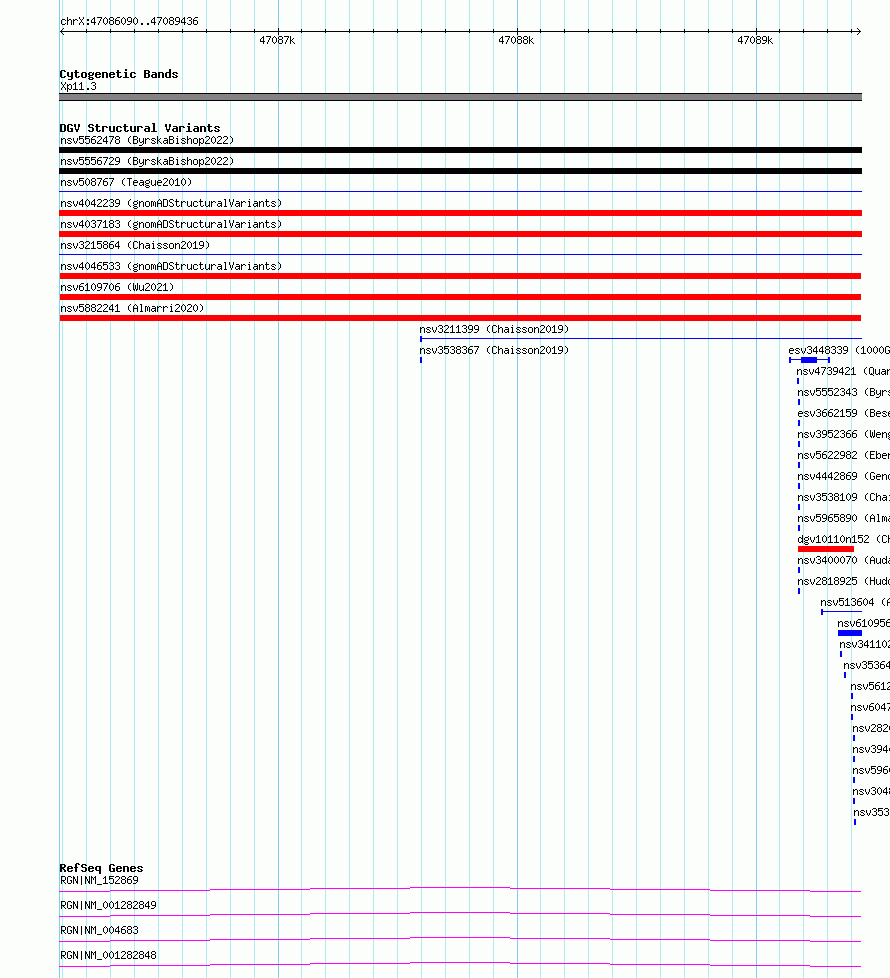Click nsv3538367 (Chaisson2019) variant label
Viewport: 890px width, 978px height.
tap(494, 351)
